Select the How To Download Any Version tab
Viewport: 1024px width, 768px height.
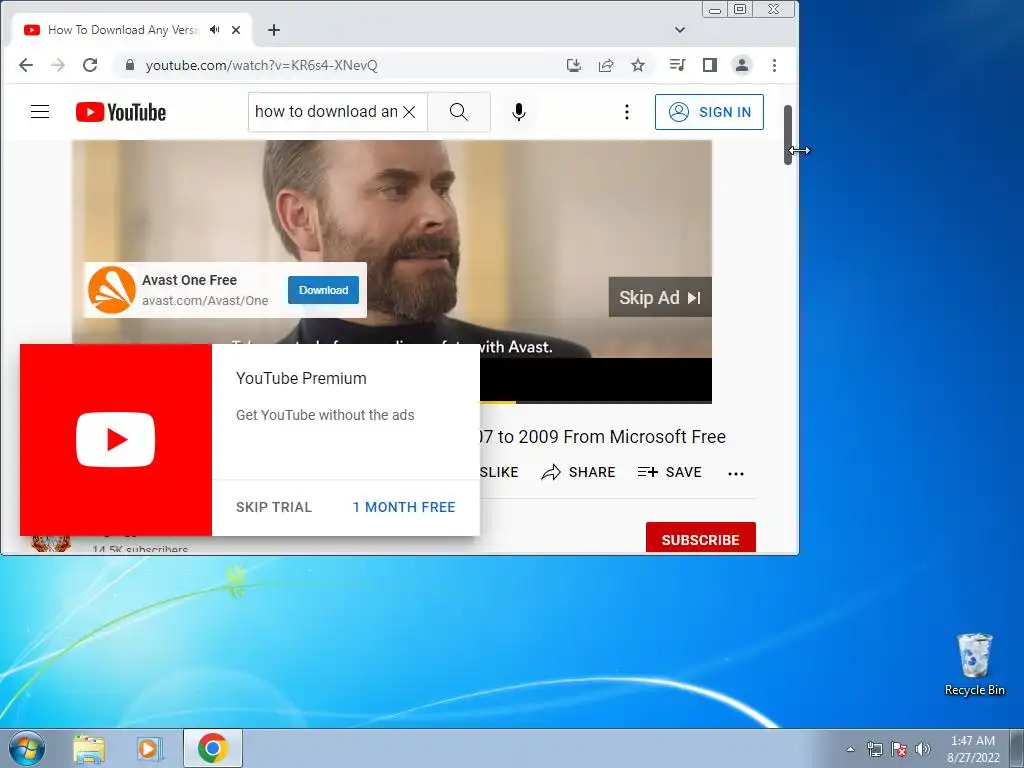click(124, 30)
